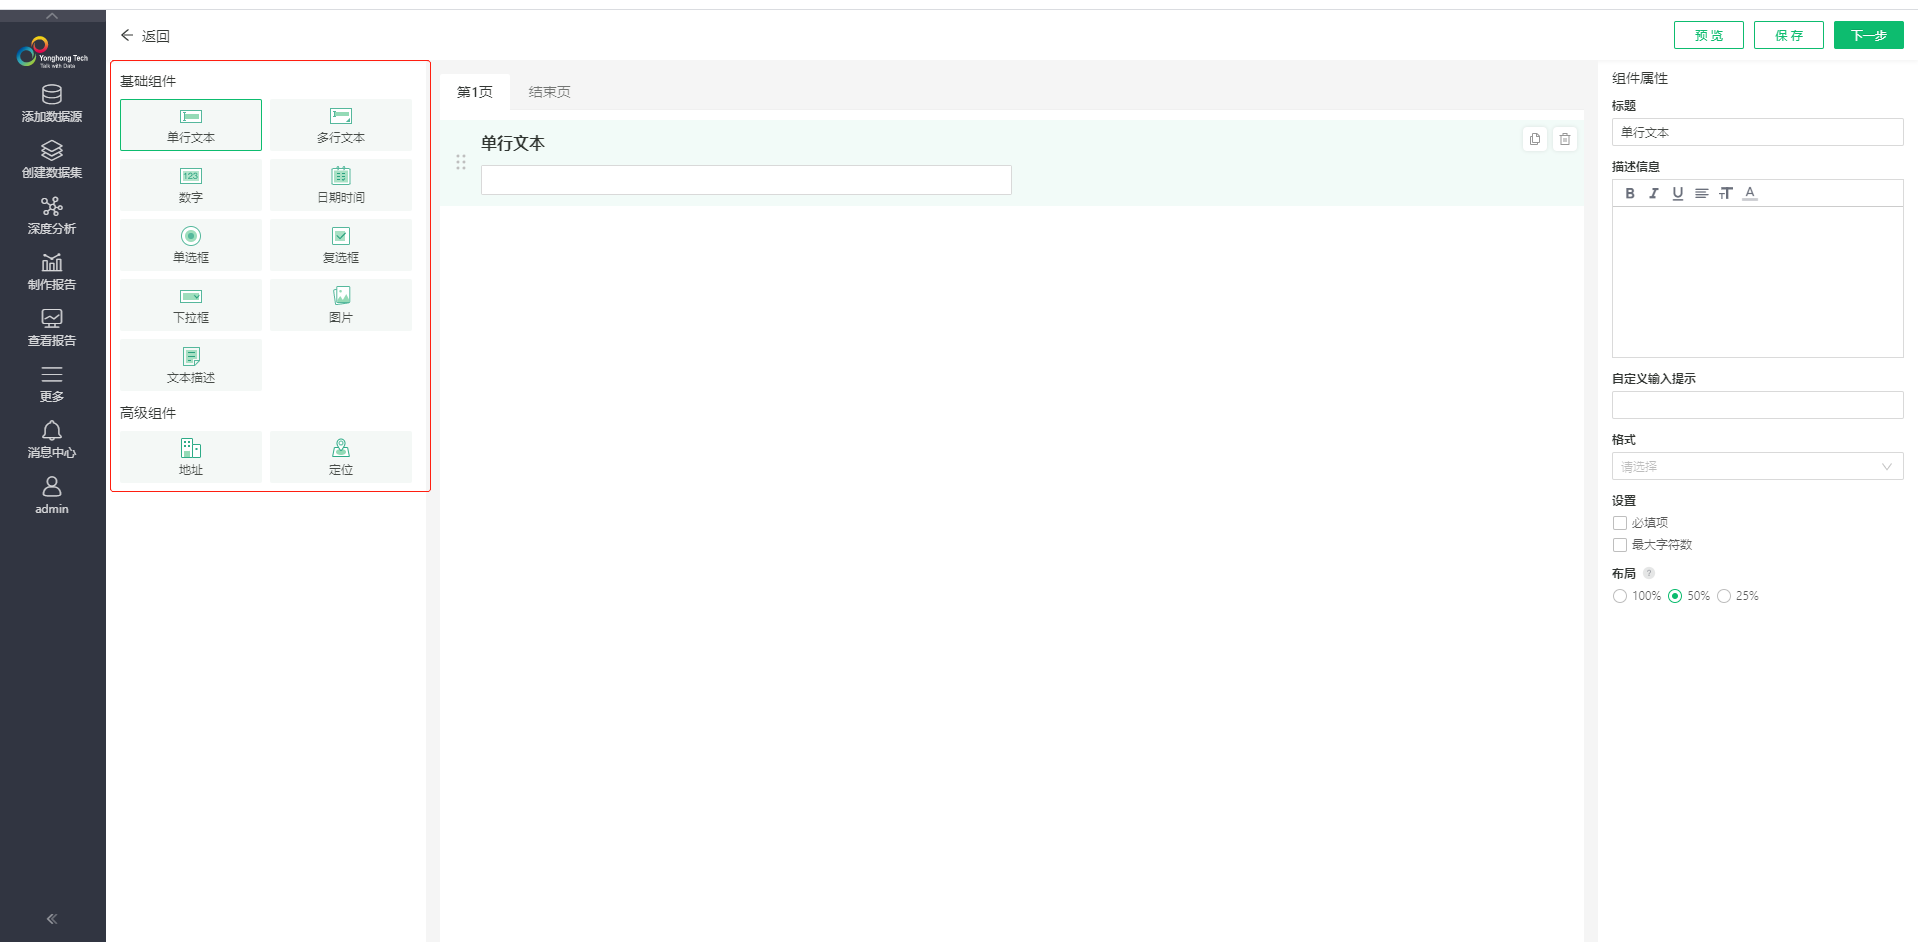Open the admin user profile
The width and height of the screenshot is (1918, 942).
52,496
